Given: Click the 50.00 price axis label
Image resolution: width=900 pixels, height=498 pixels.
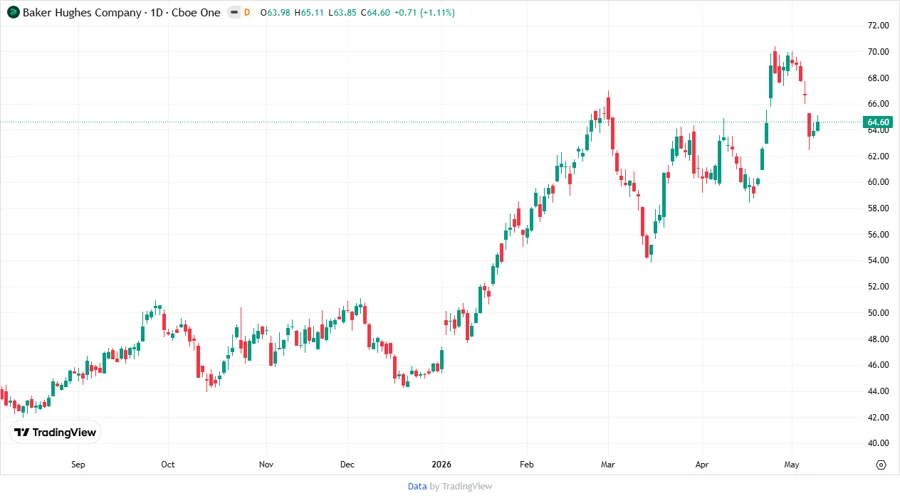Looking at the screenshot, I should pyautogui.click(x=878, y=313).
